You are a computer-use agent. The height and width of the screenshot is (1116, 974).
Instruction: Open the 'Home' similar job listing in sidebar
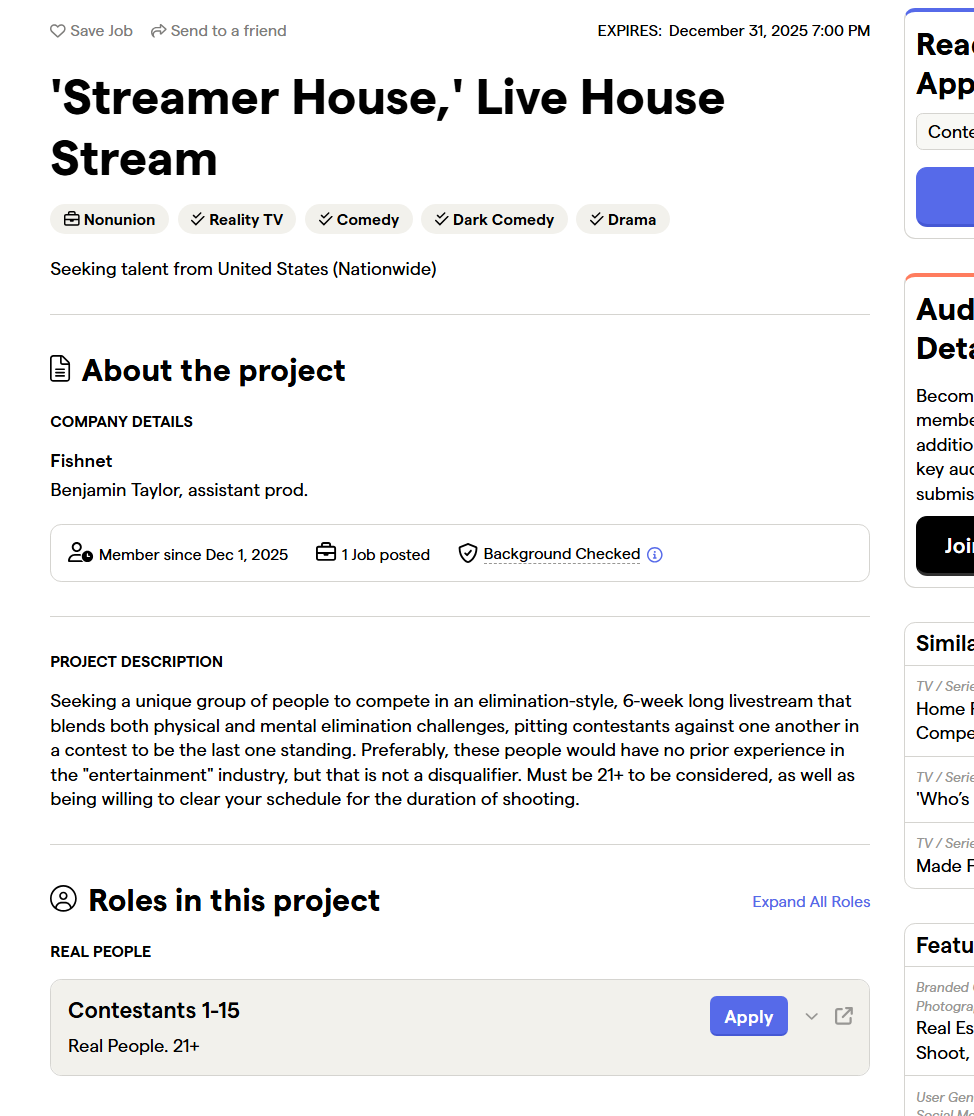(x=945, y=720)
